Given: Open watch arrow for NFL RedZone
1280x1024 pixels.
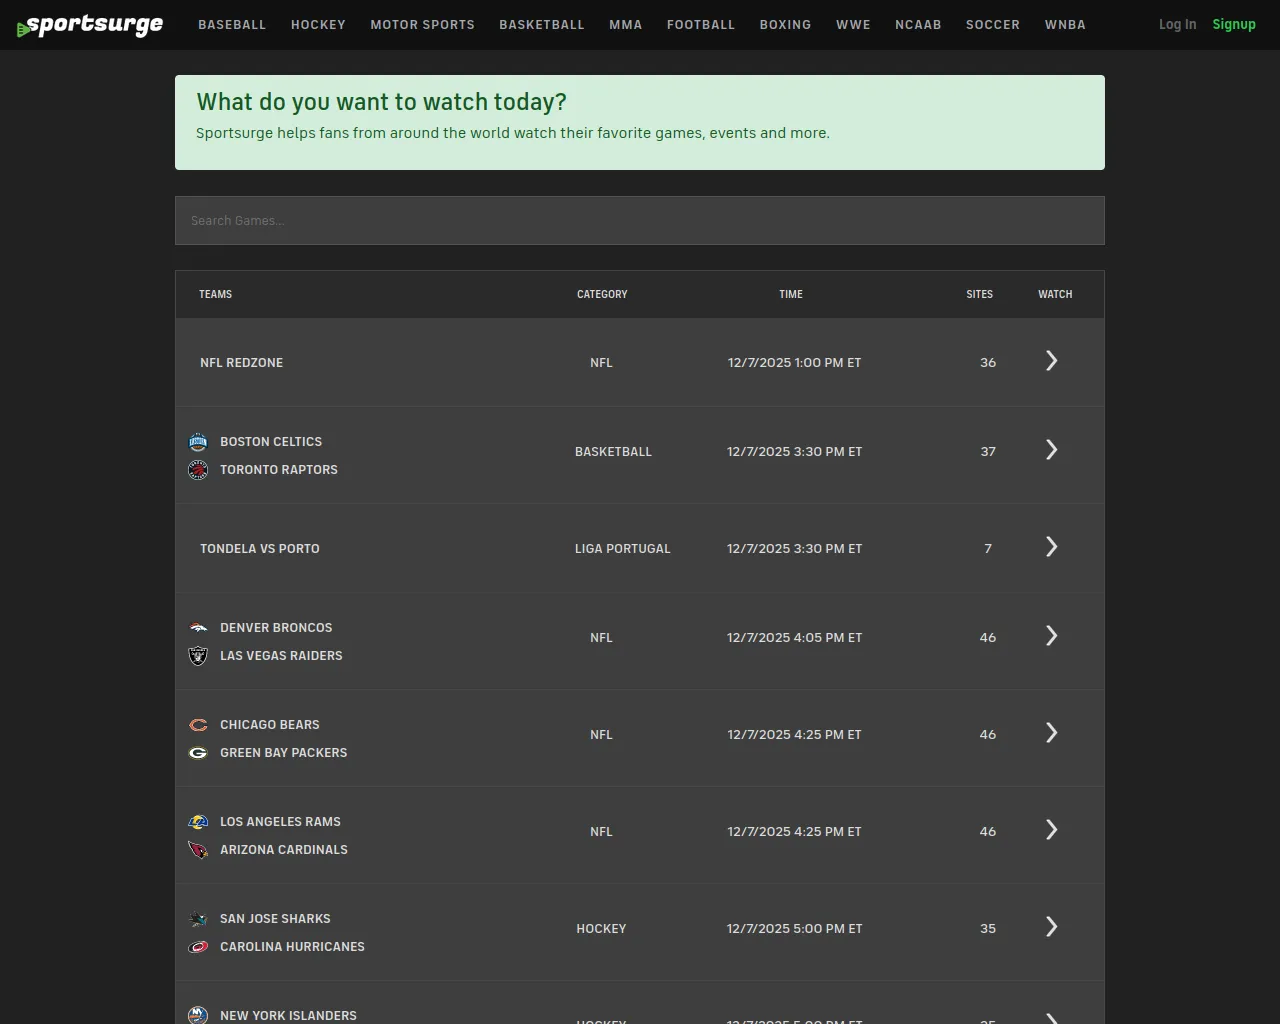Looking at the screenshot, I should pos(1051,361).
